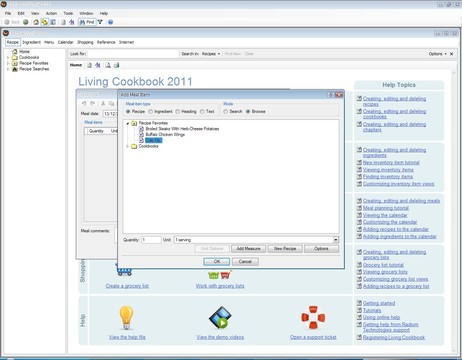Click the Quantity input field
Viewport: 462px width, 360px height.
pyautogui.click(x=151, y=240)
